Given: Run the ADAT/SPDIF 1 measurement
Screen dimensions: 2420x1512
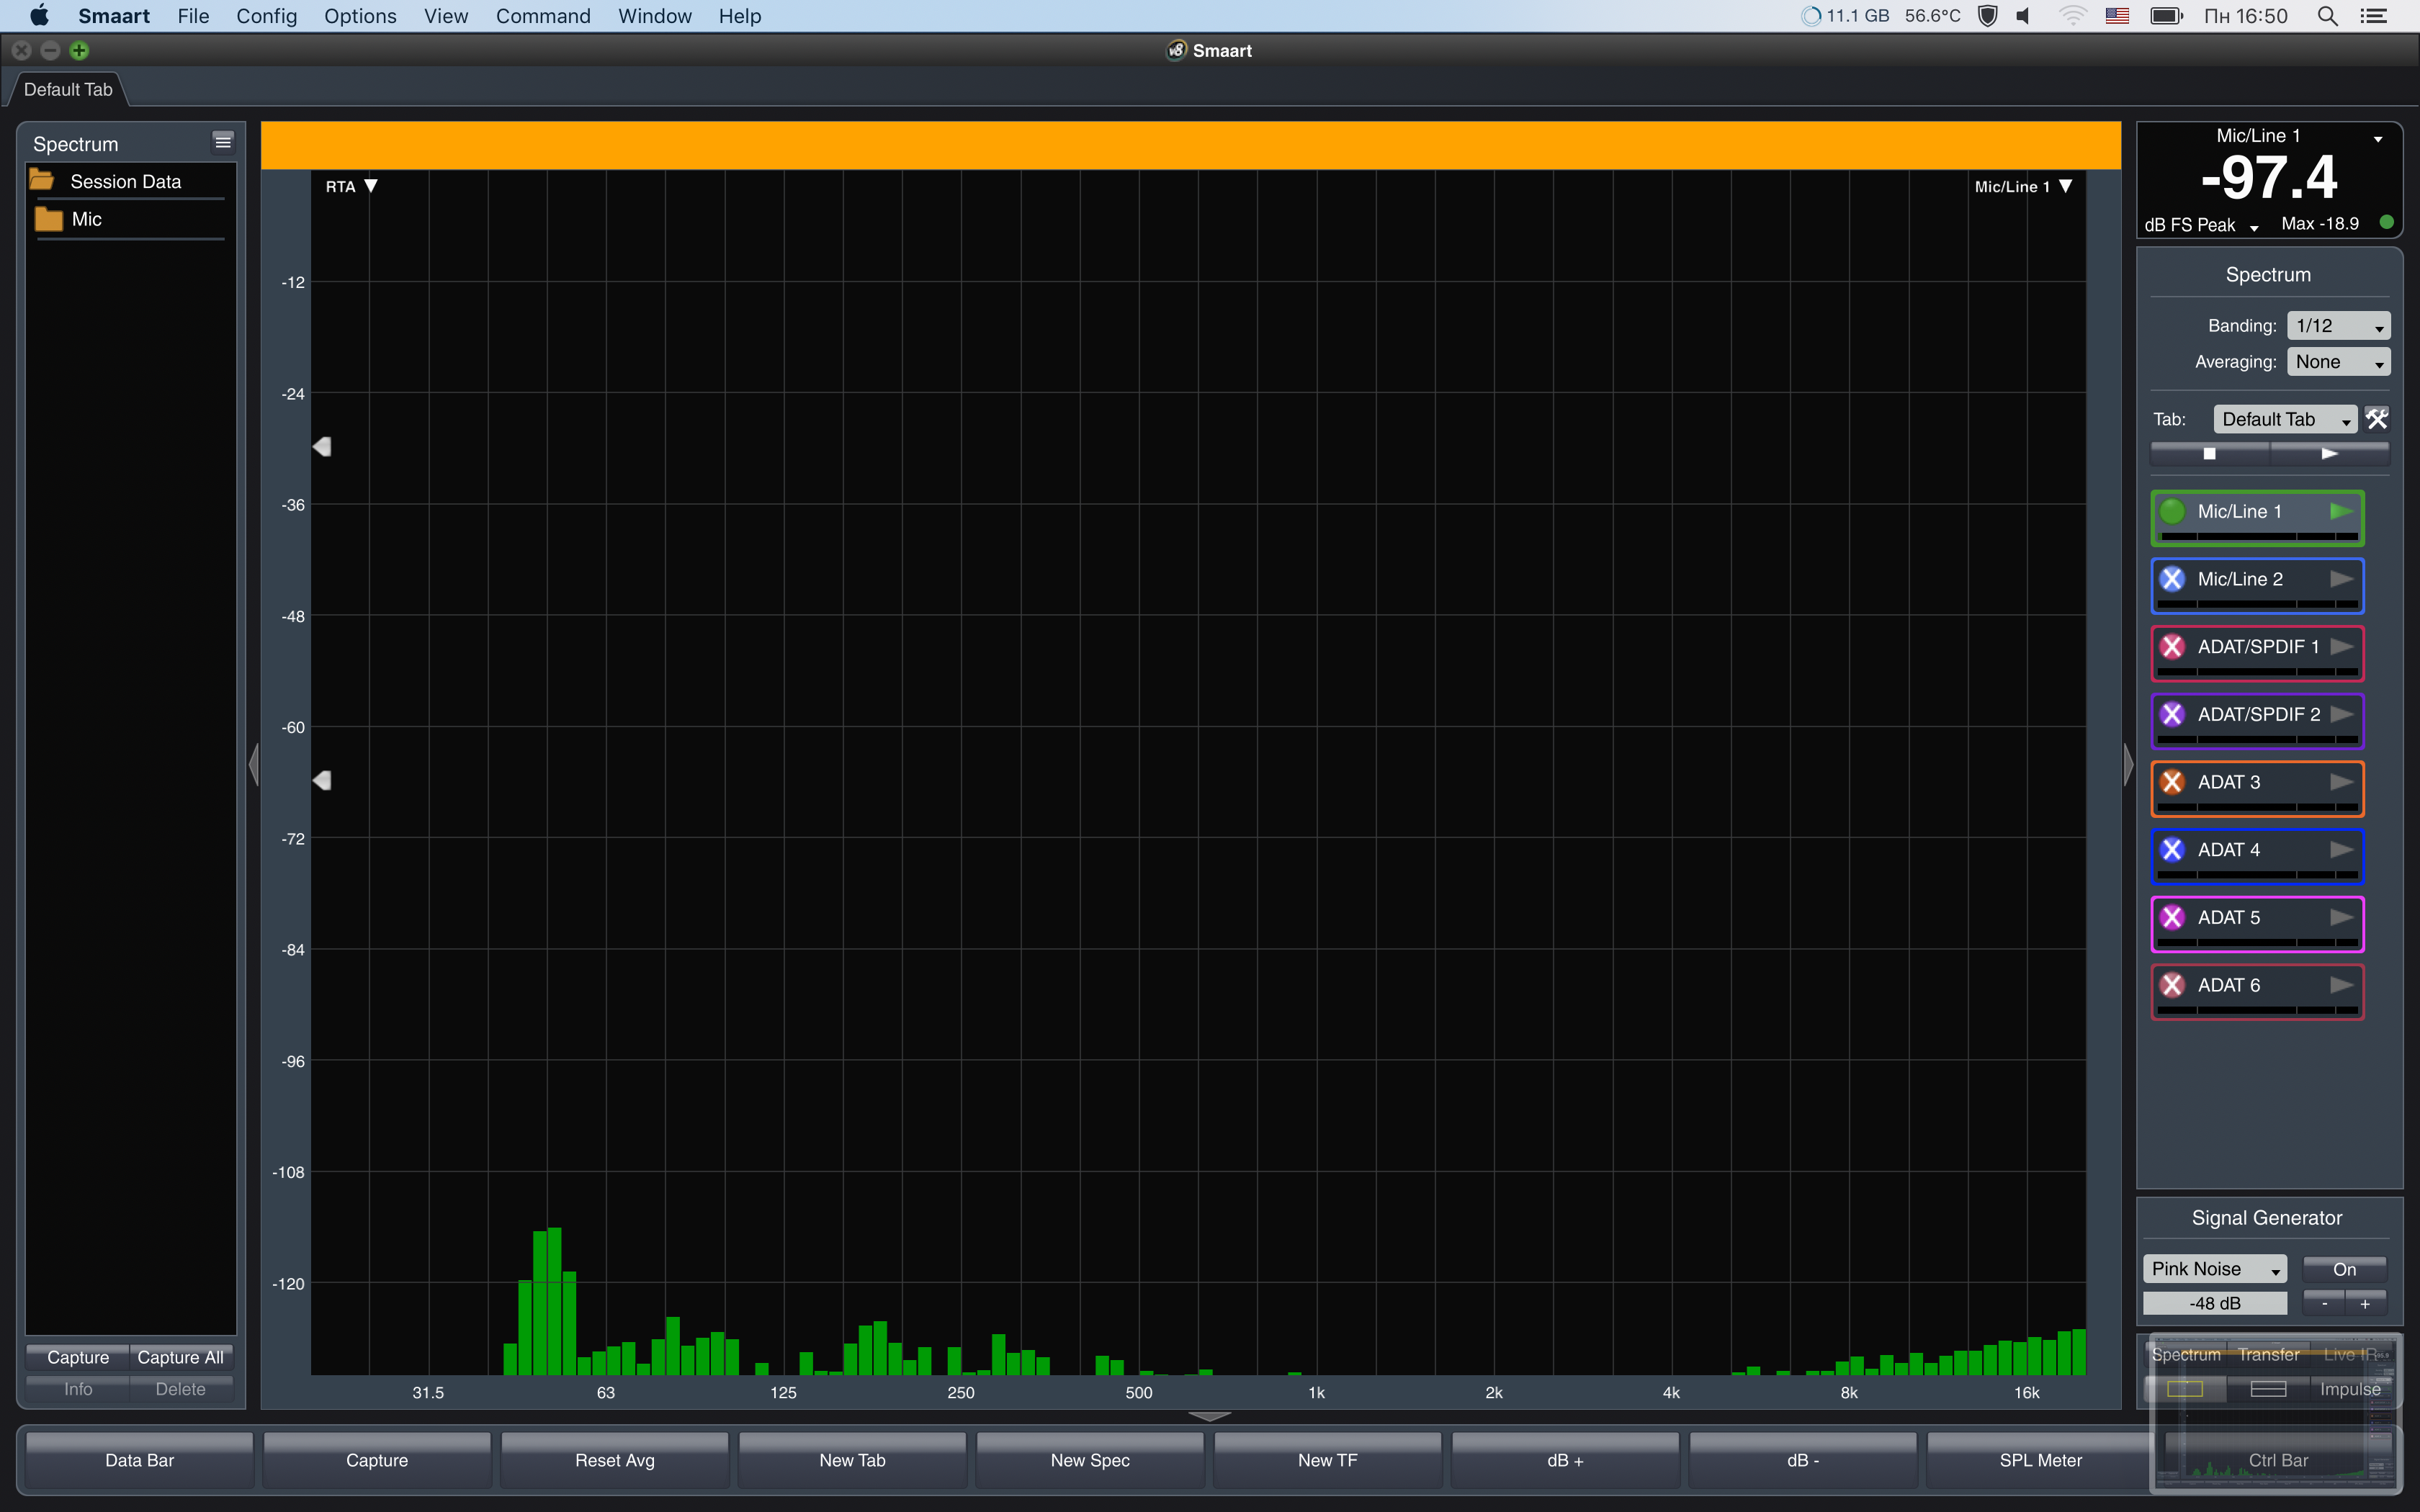Looking at the screenshot, I should coord(2341,647).
